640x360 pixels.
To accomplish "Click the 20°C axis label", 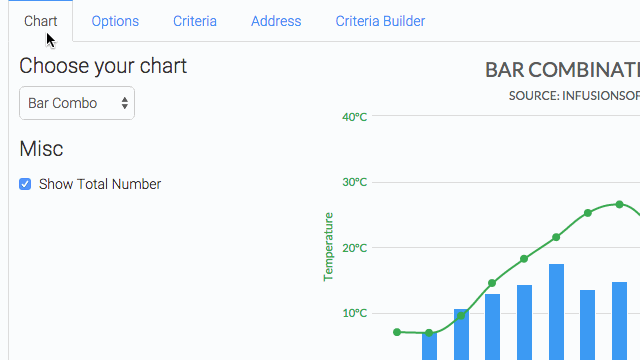I will [x=354, y=248].
